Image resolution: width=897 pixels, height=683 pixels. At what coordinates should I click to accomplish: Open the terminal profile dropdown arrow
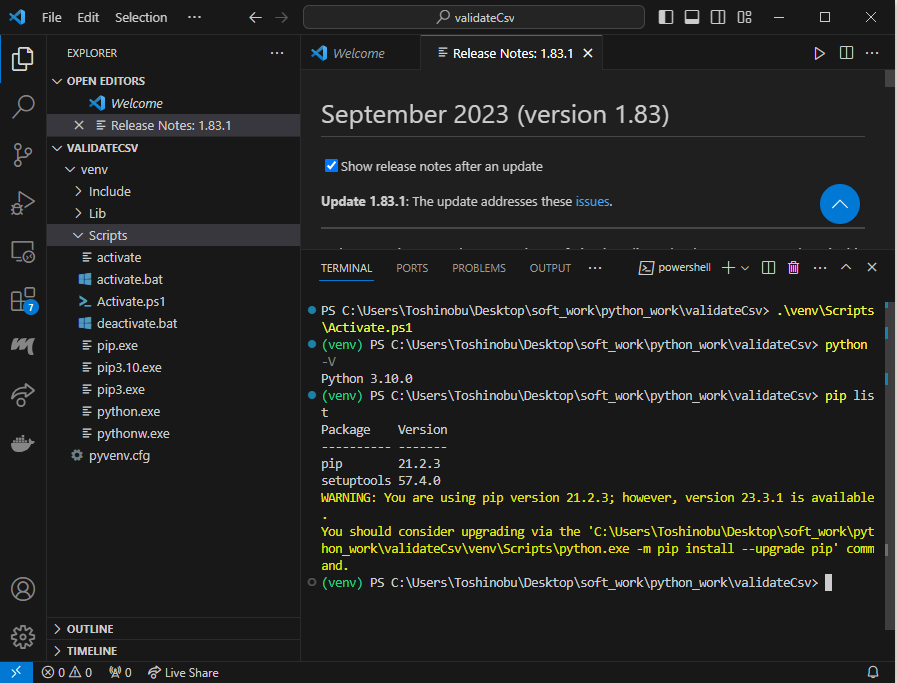[746, 268]
